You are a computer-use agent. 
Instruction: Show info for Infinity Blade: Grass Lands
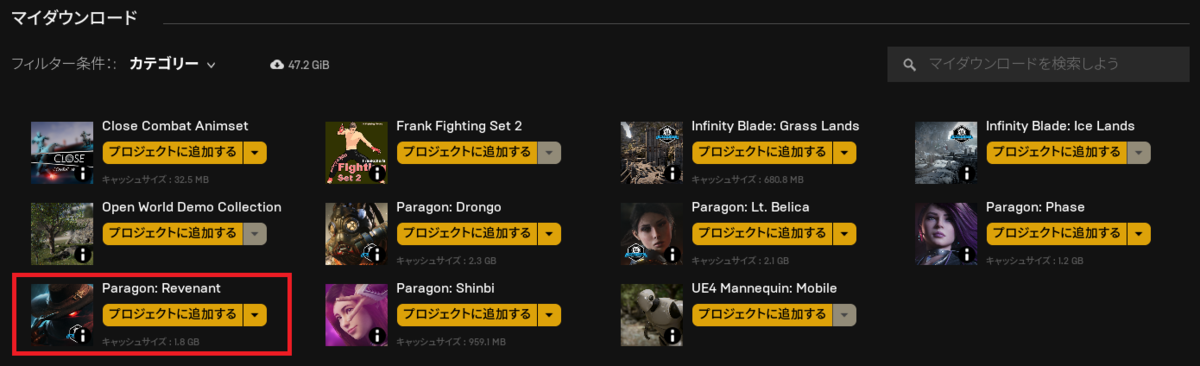pyautogui.click(x=673, y=174)
